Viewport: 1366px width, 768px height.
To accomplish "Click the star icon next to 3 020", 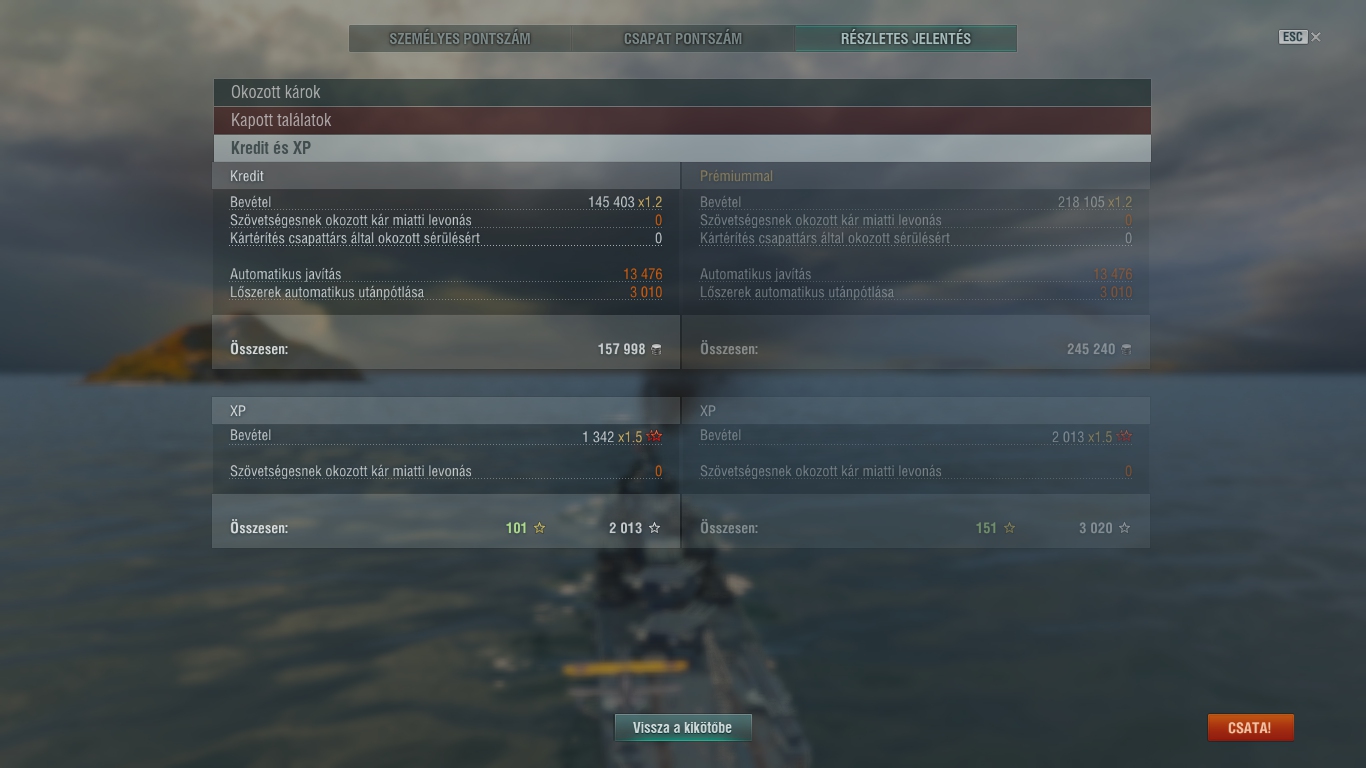I will coord(1125,528).
